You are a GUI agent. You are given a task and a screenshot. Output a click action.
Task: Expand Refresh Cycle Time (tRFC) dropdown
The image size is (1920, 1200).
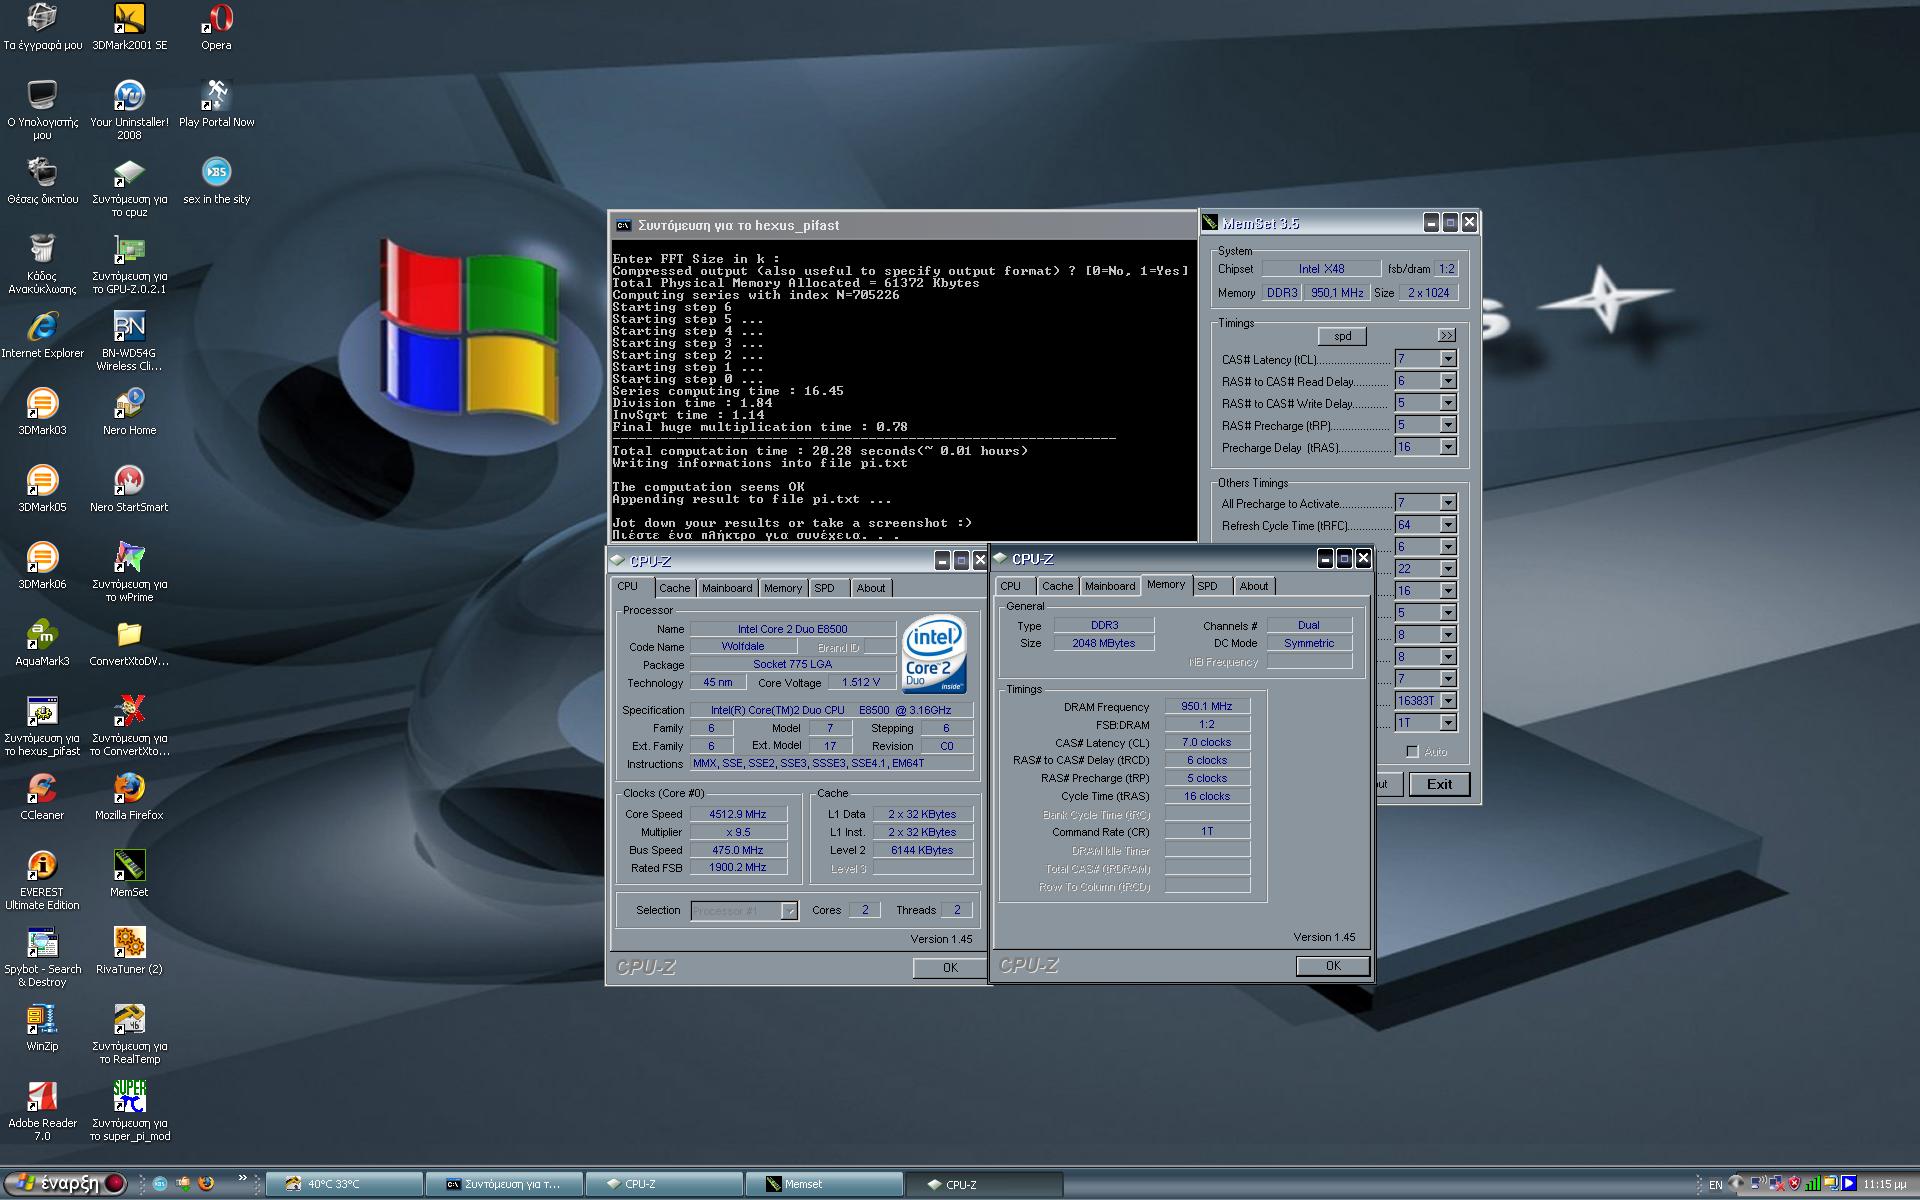click(x=1447, y=525)
